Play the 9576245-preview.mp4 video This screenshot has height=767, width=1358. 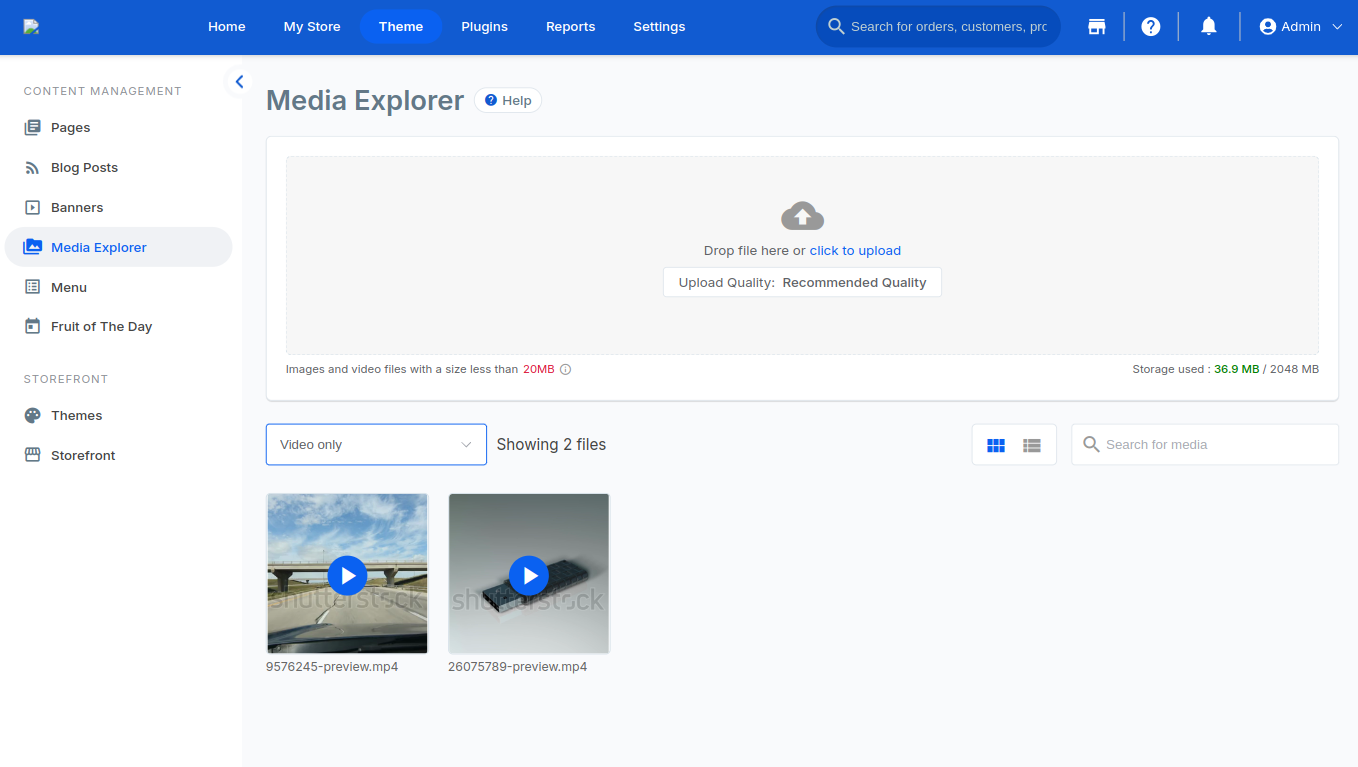347,575
